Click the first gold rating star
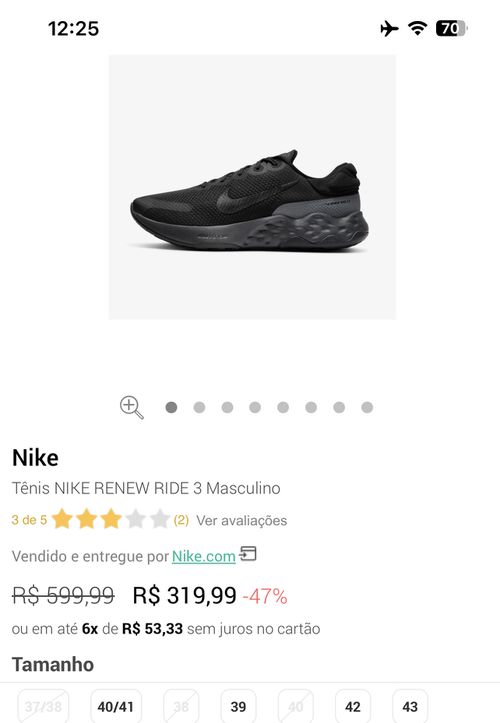The width and height of the screenshot is (500, 723). coord(62,519)
